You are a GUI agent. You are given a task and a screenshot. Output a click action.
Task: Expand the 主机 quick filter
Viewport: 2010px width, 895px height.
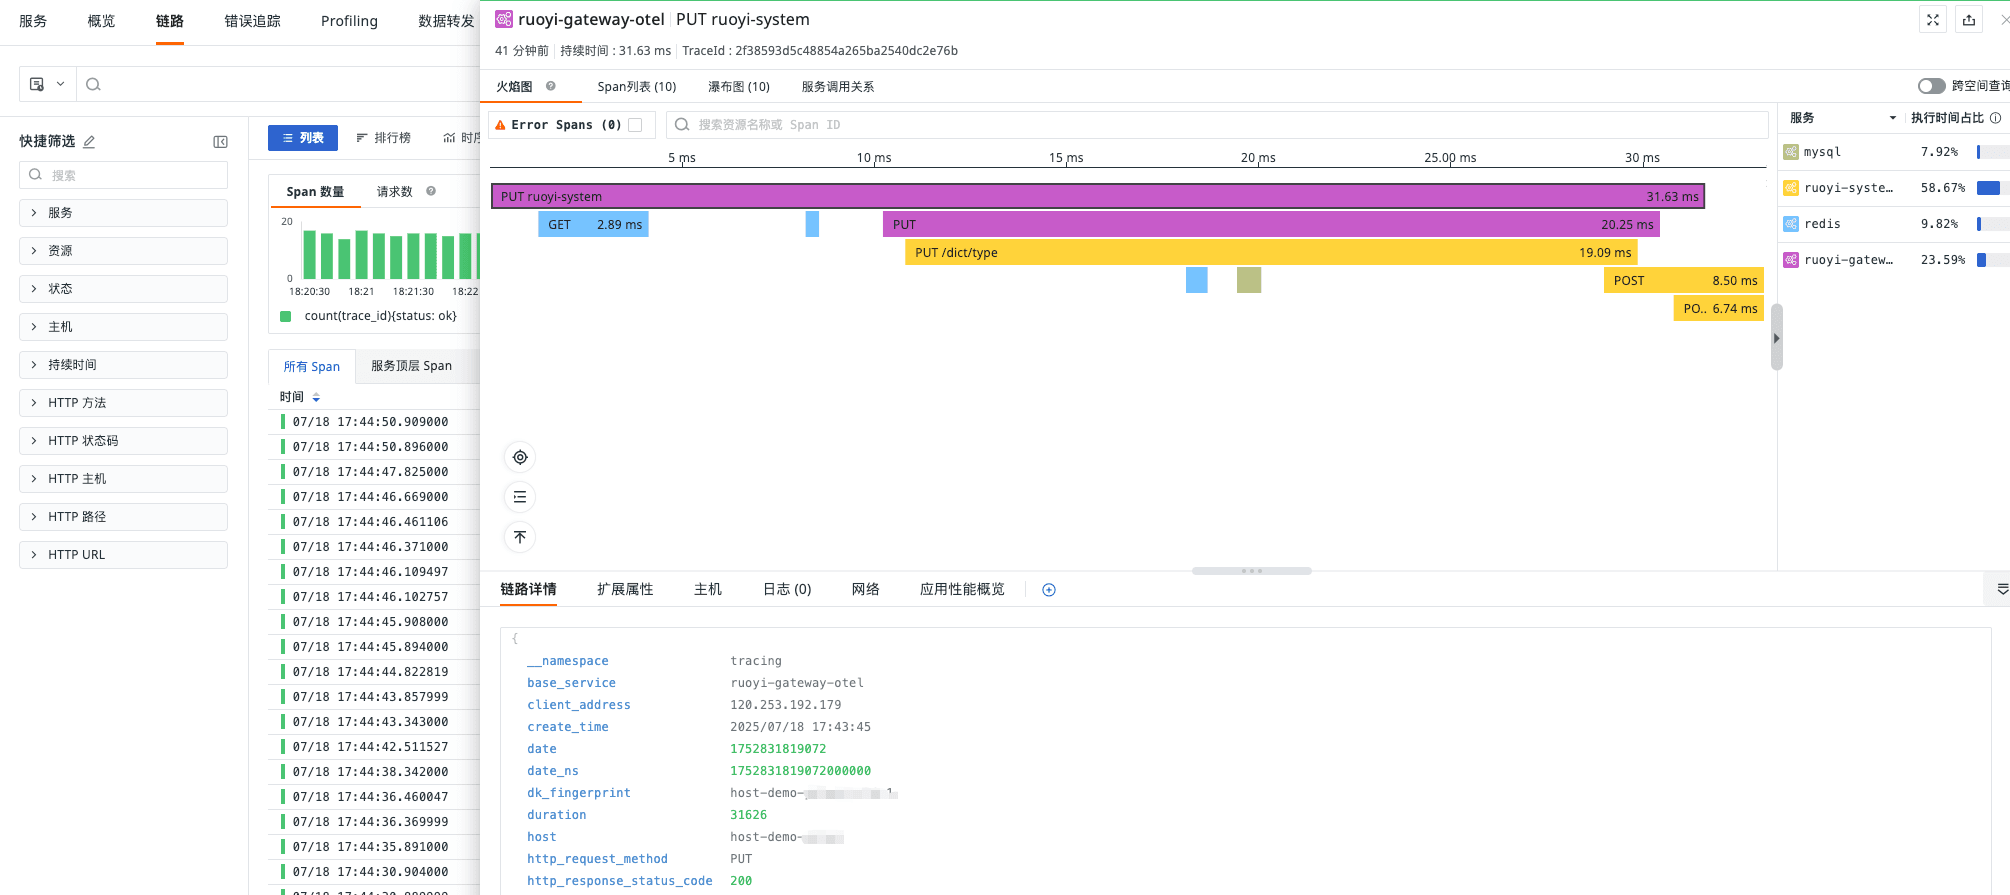tap(123, 327)
